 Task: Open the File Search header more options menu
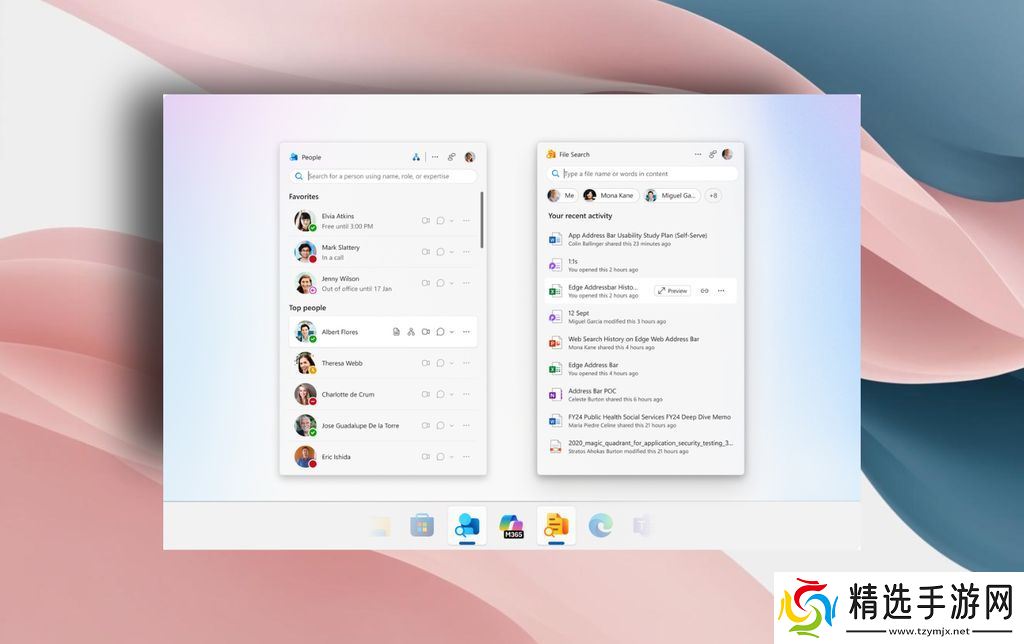pos(698,155)
